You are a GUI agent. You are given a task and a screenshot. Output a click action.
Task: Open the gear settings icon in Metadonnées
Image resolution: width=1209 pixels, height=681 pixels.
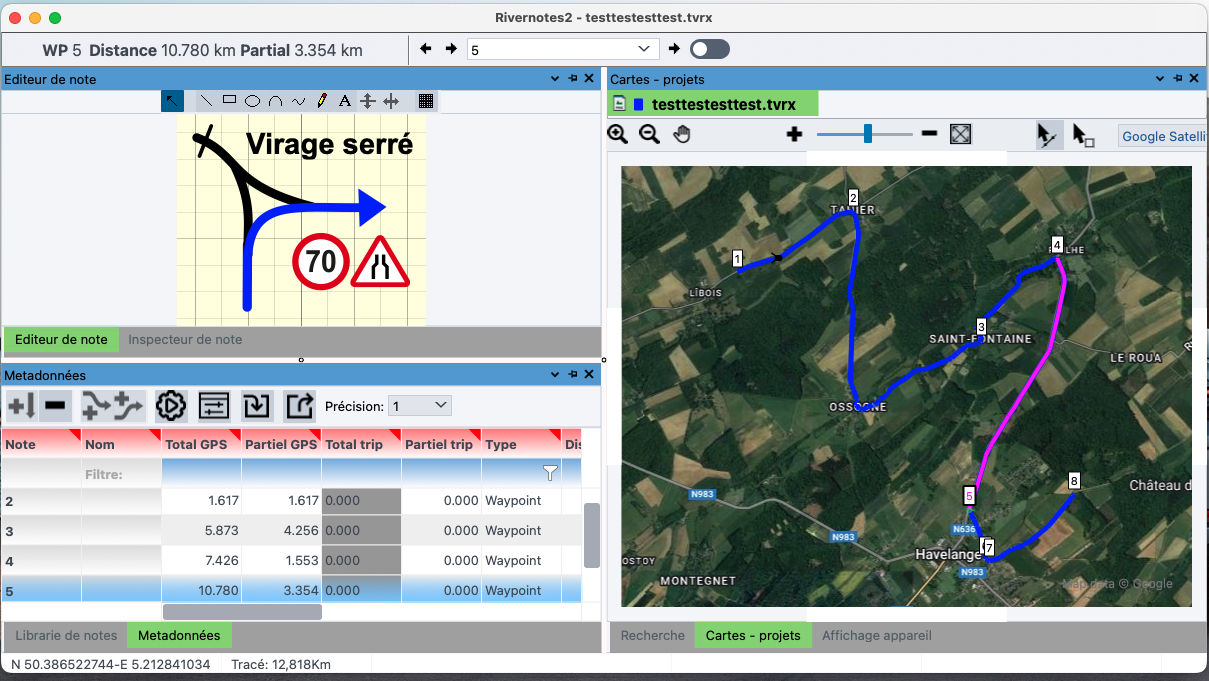coord(171,406)
